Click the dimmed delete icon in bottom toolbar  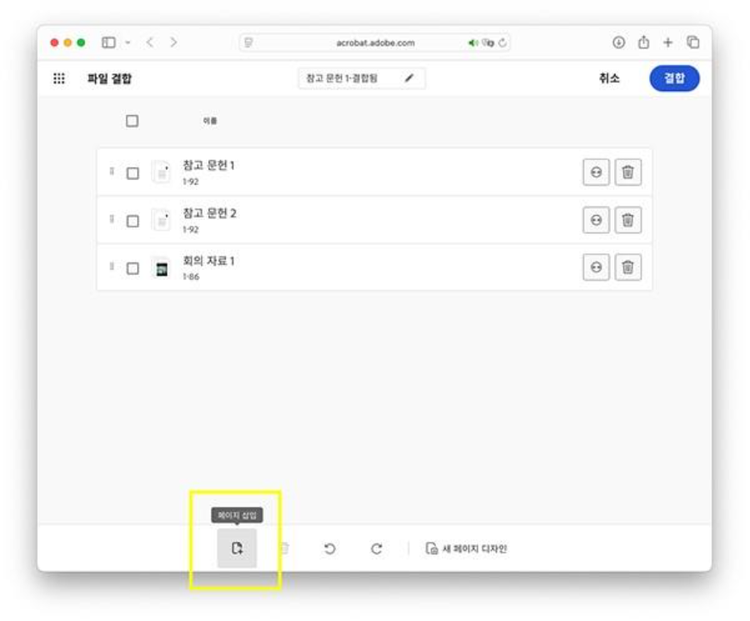pos(284,548)
